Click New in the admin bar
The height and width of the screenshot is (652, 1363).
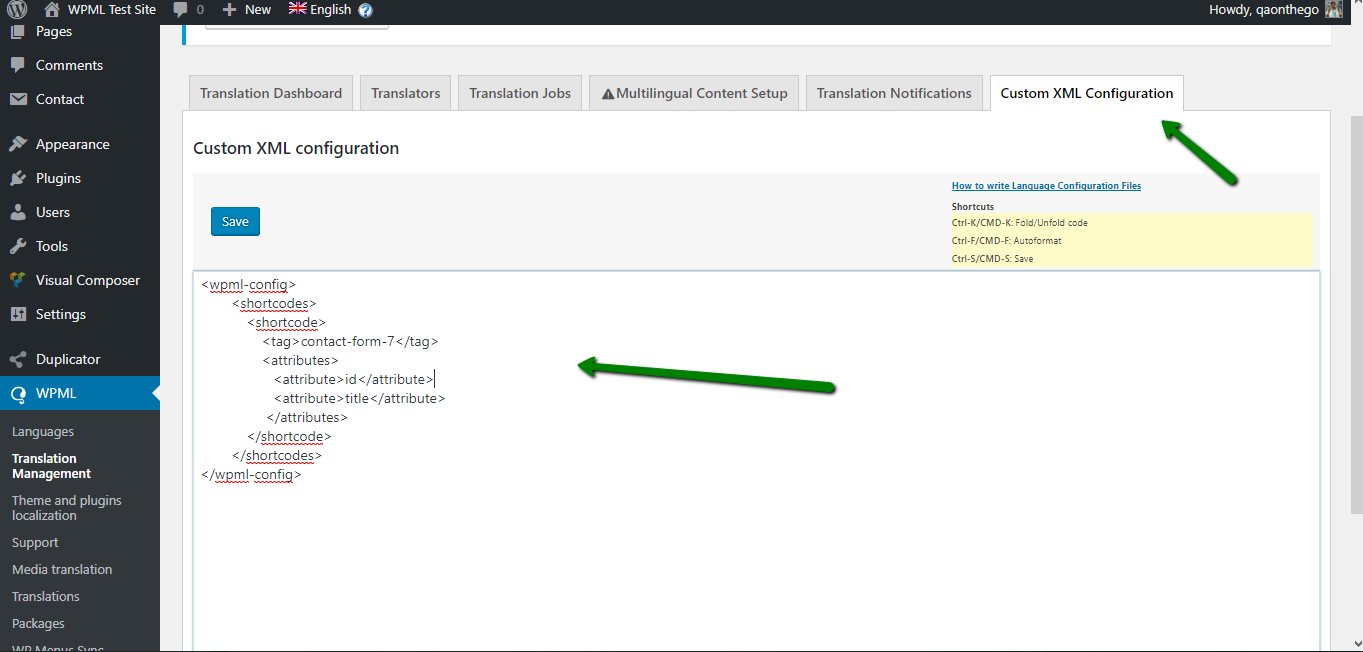(x=258, y=9)
